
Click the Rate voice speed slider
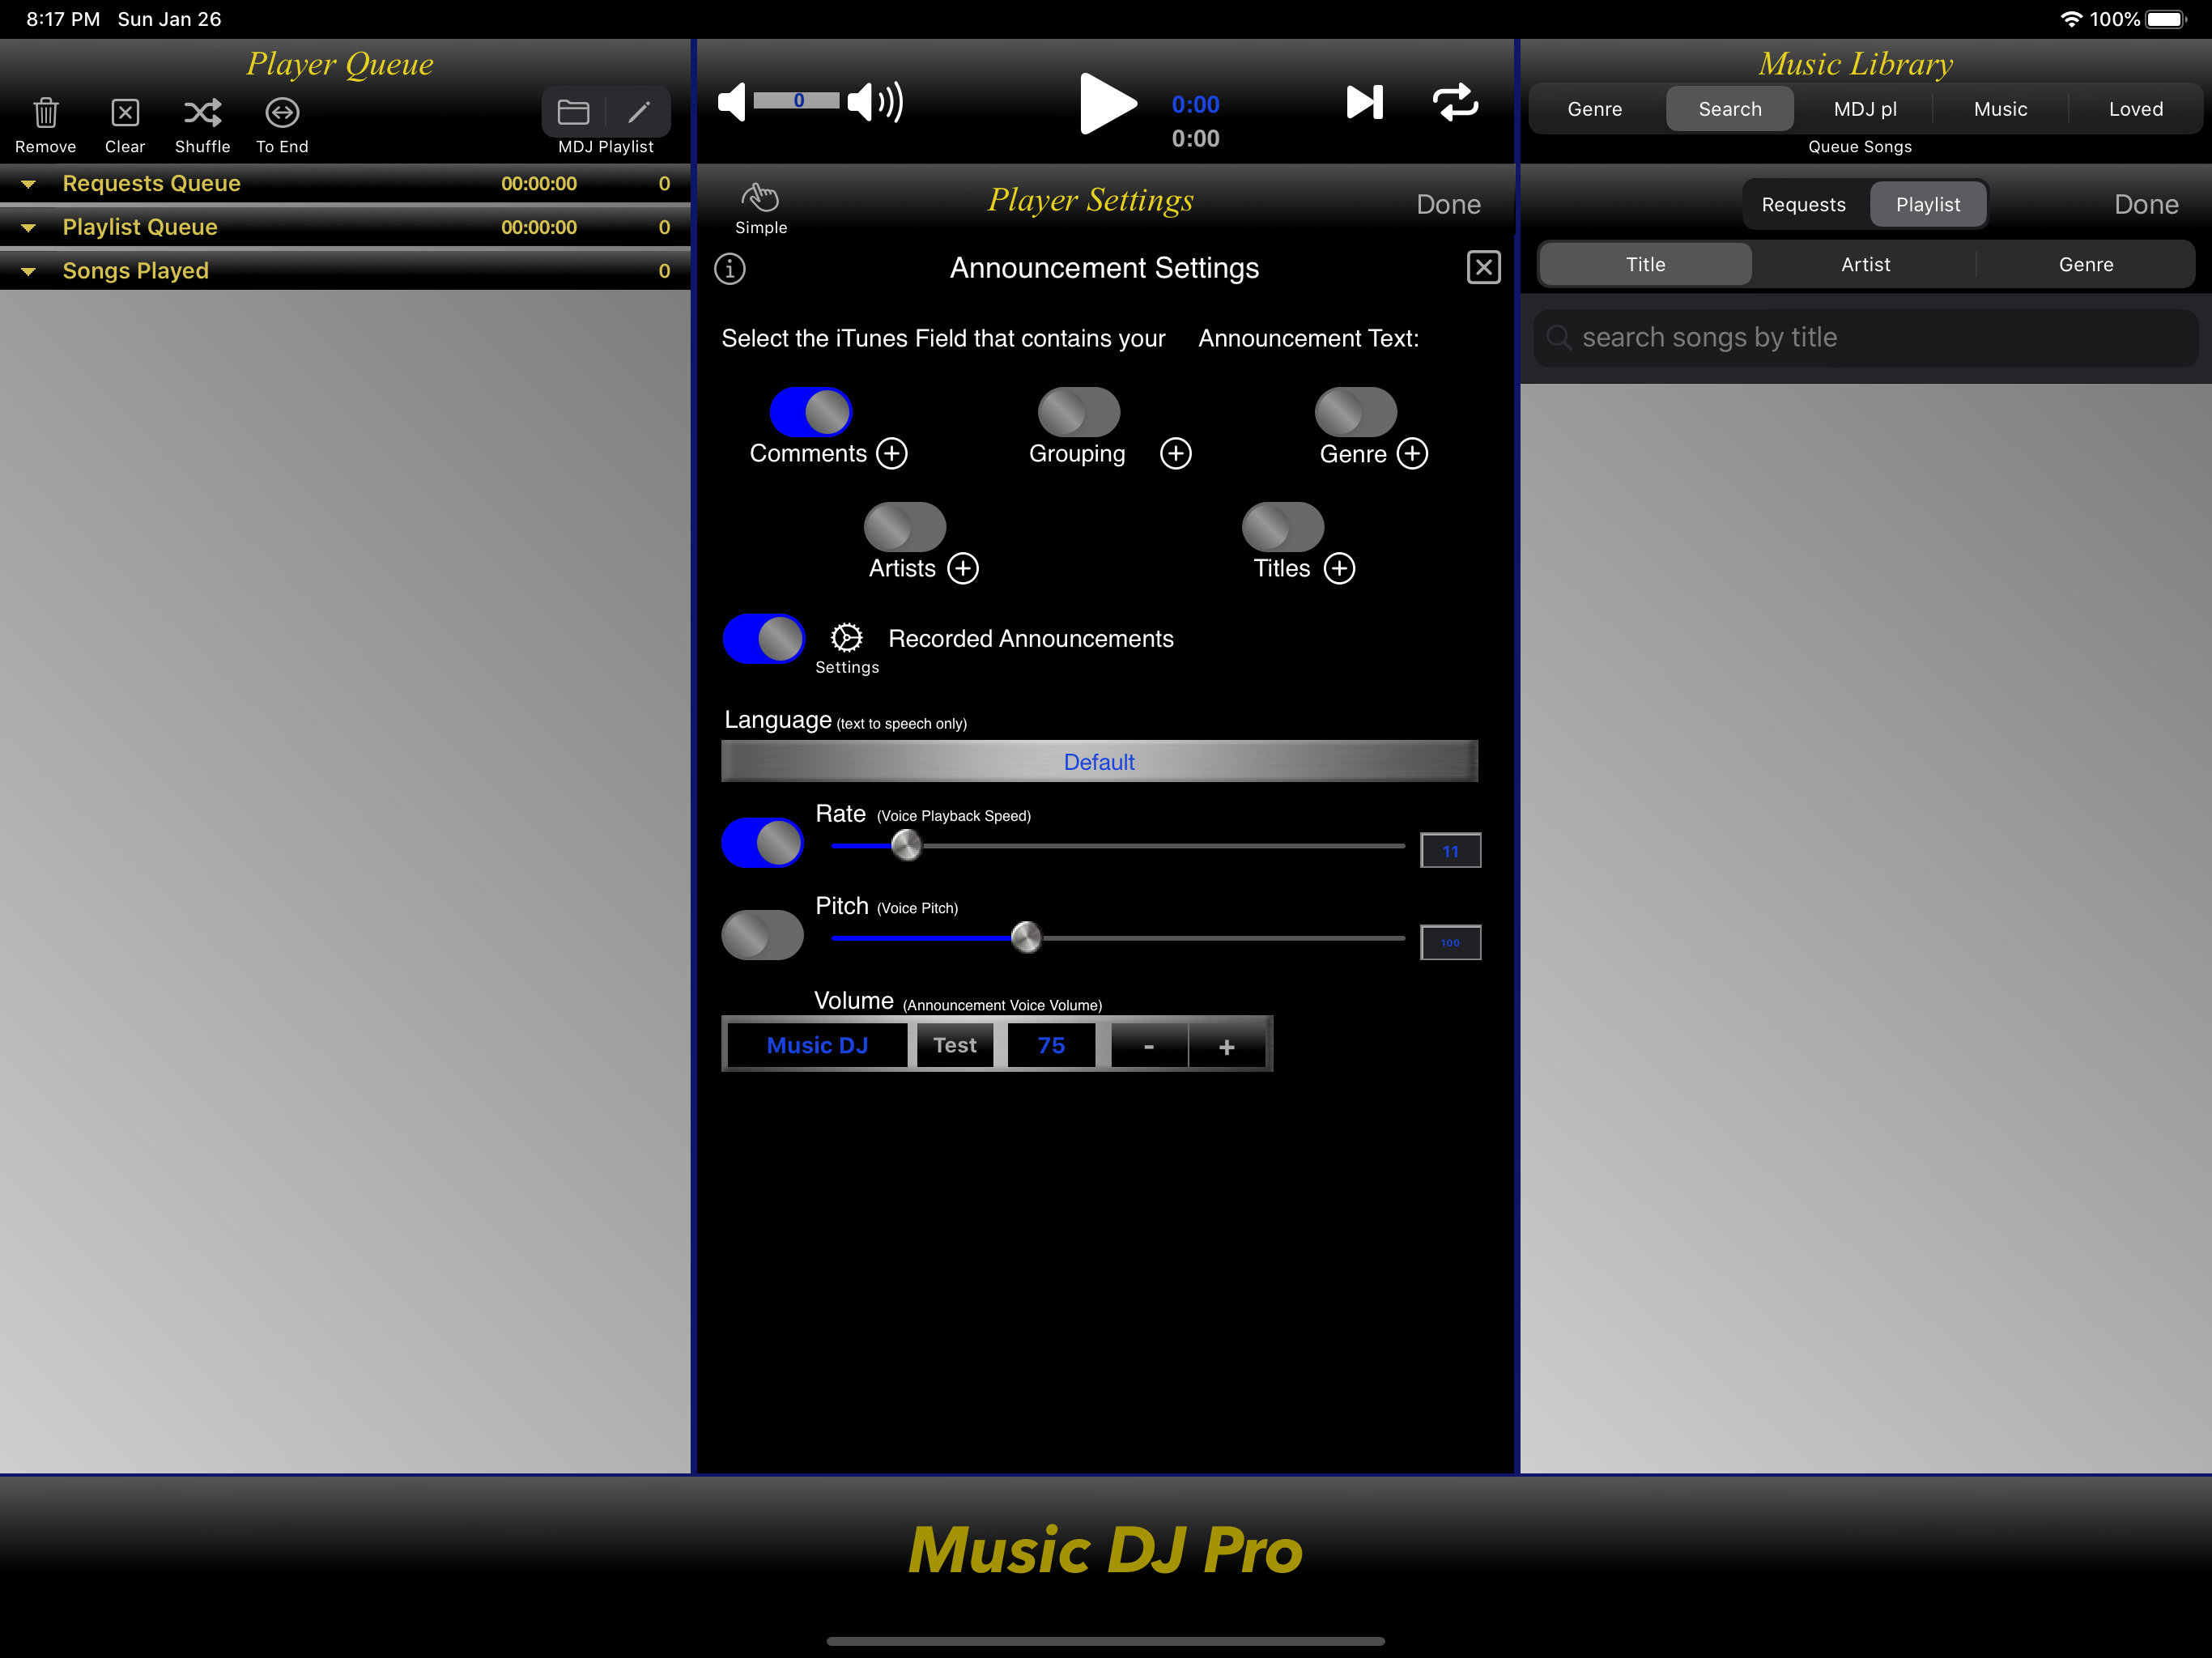(1118, 846)
